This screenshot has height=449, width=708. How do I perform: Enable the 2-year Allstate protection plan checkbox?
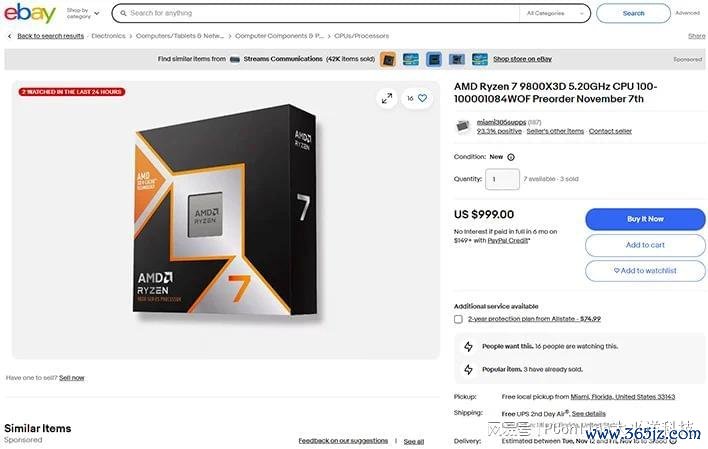pyautogui.click(x=458, y=319)
